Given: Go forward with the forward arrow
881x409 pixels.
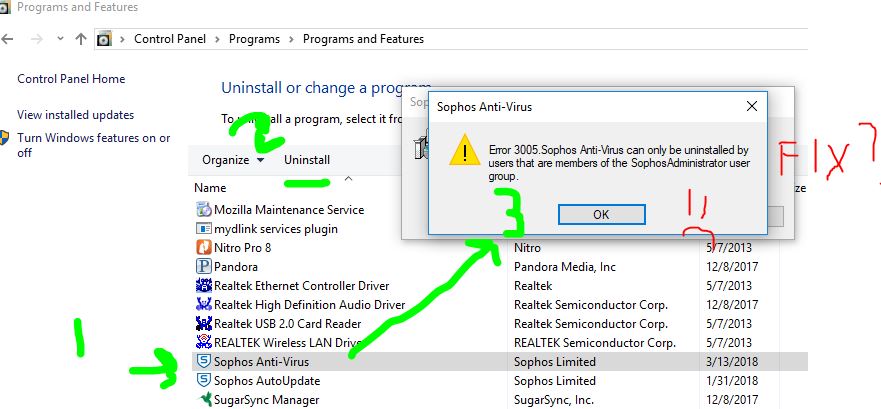Looking at the screenshot, I should 37,39.
